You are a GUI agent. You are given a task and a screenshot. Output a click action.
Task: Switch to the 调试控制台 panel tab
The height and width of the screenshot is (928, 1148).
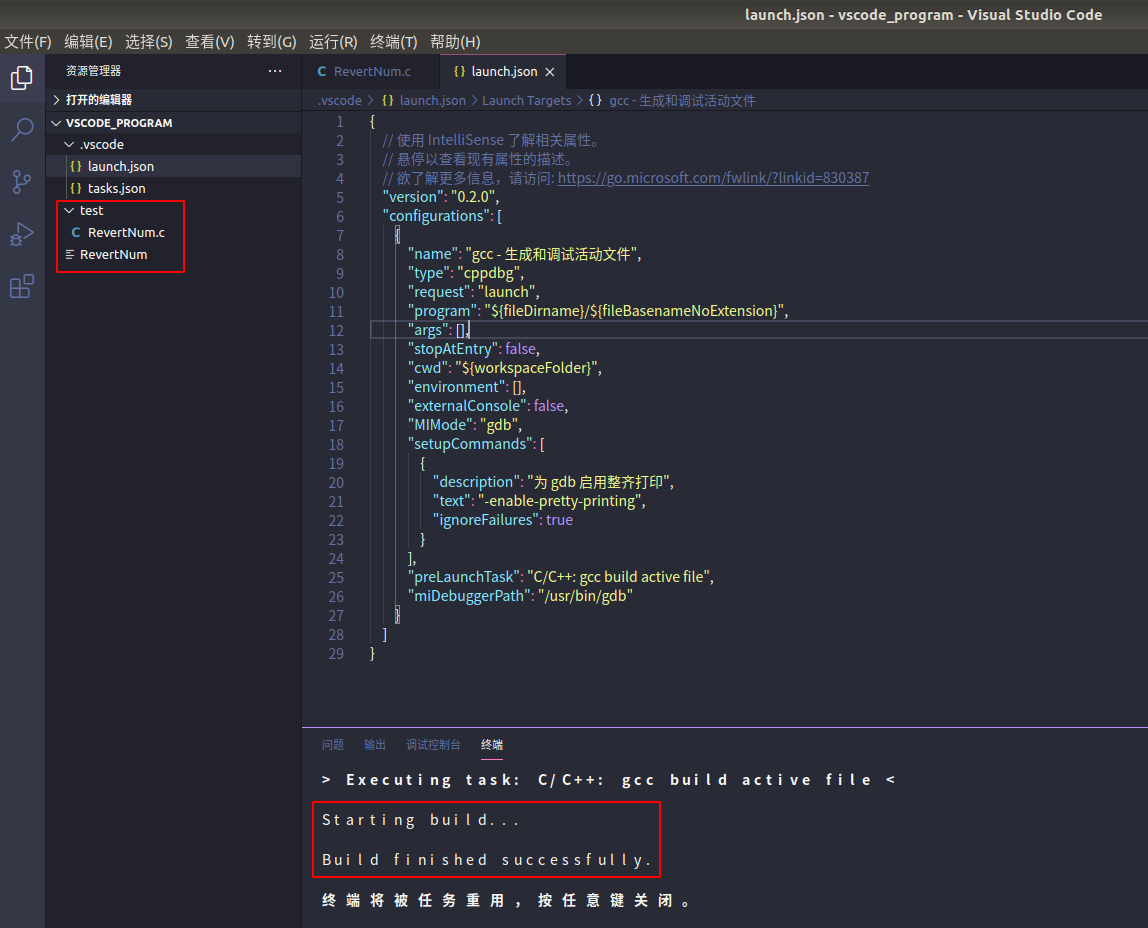click(433, 744)
